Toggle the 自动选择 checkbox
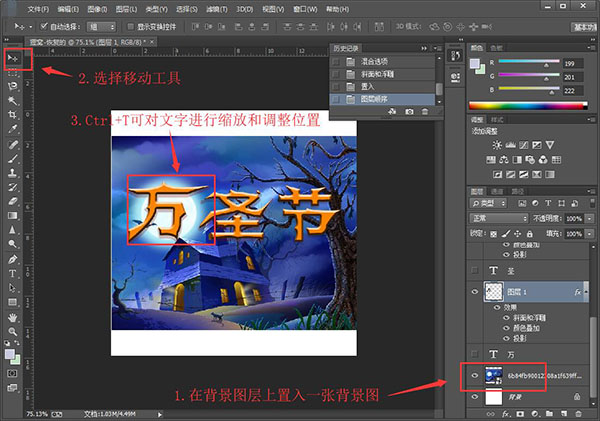This screenshot has width=600, height=421. tap(44, 26)
